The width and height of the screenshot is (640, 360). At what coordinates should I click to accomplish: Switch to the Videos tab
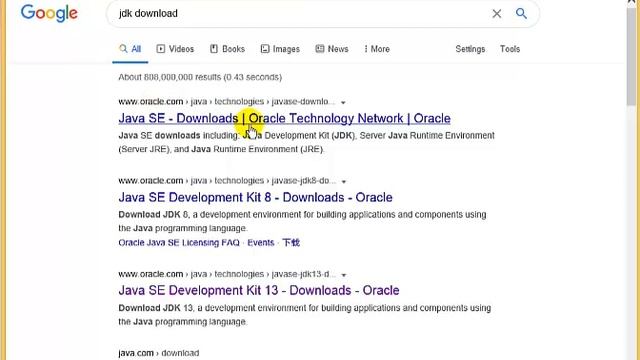click(175, 49)
